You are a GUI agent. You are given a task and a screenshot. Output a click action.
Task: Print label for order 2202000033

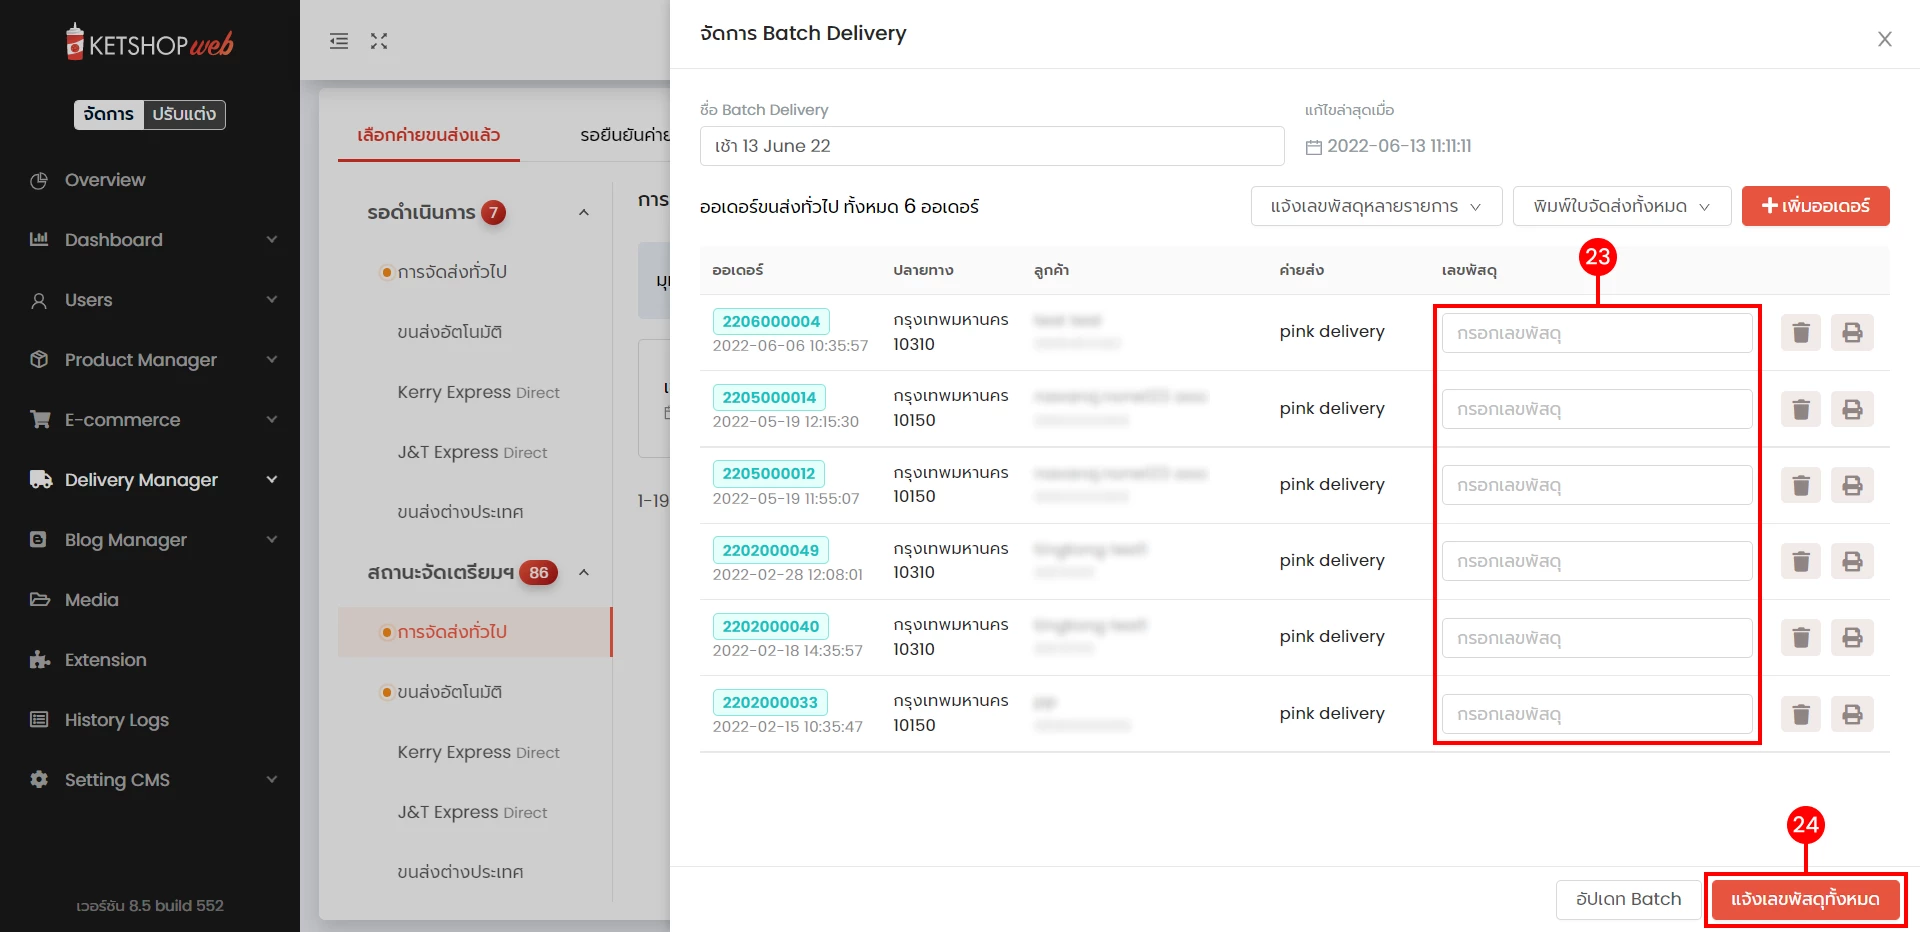pos(1852,714)
